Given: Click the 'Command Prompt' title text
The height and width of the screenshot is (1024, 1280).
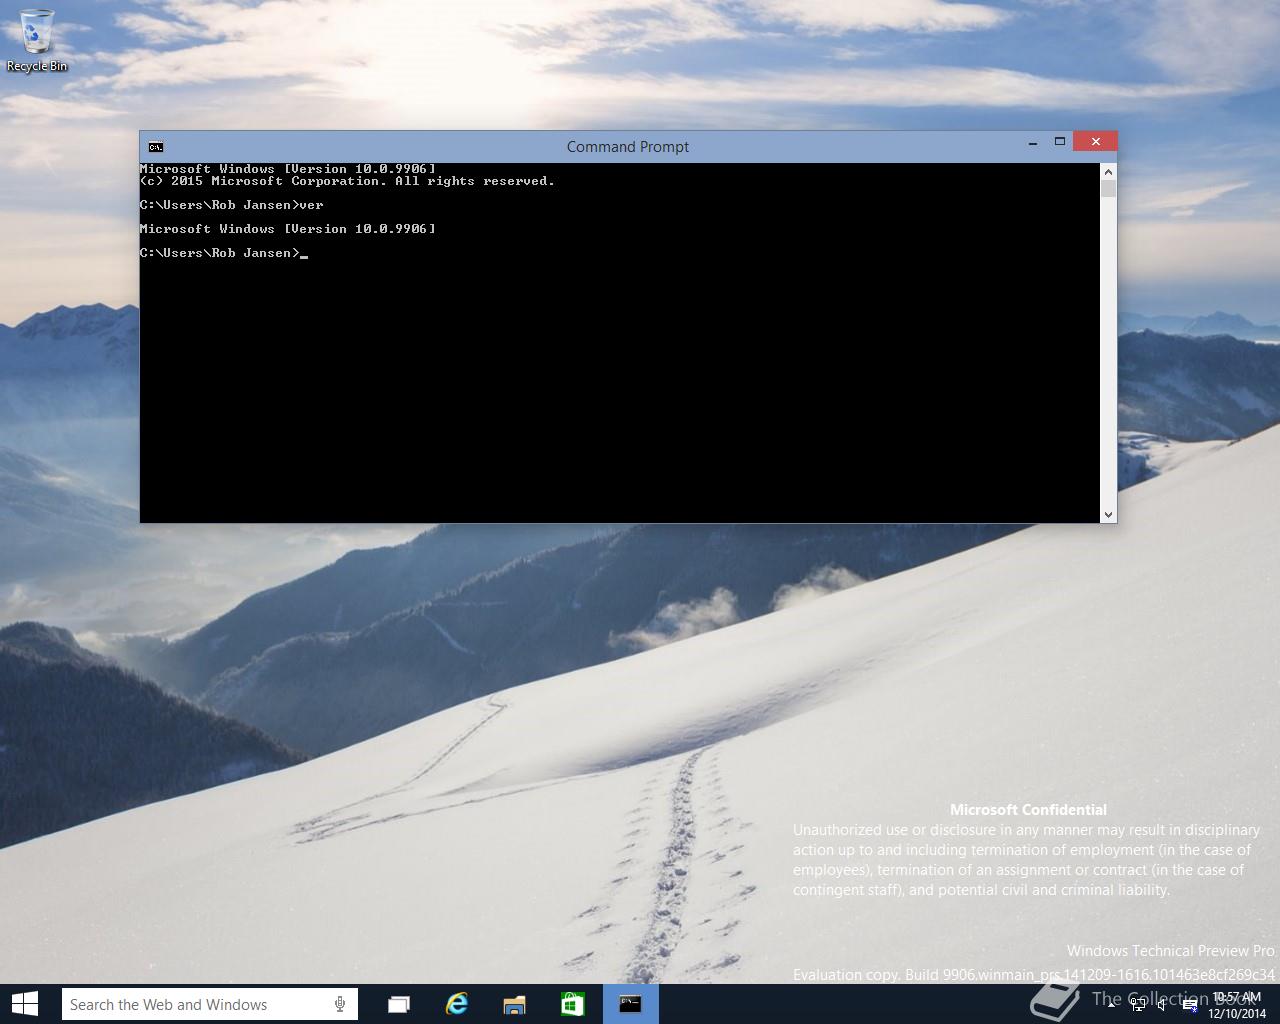Looking at the screenshot, I should 628,147.
